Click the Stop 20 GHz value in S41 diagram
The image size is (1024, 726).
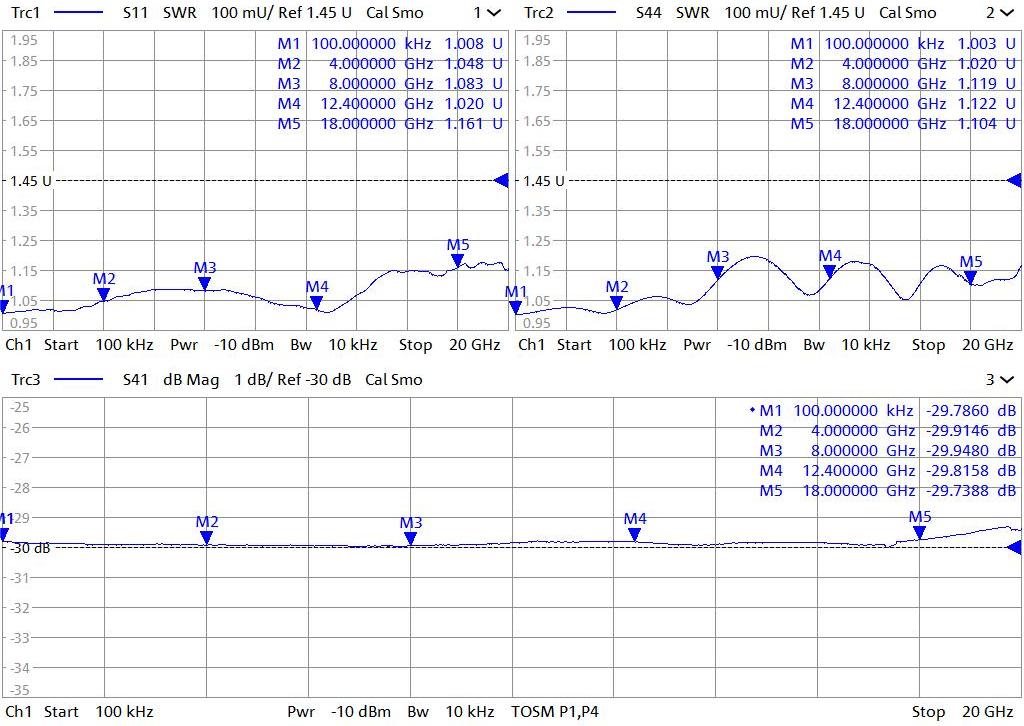pos(961,712)
